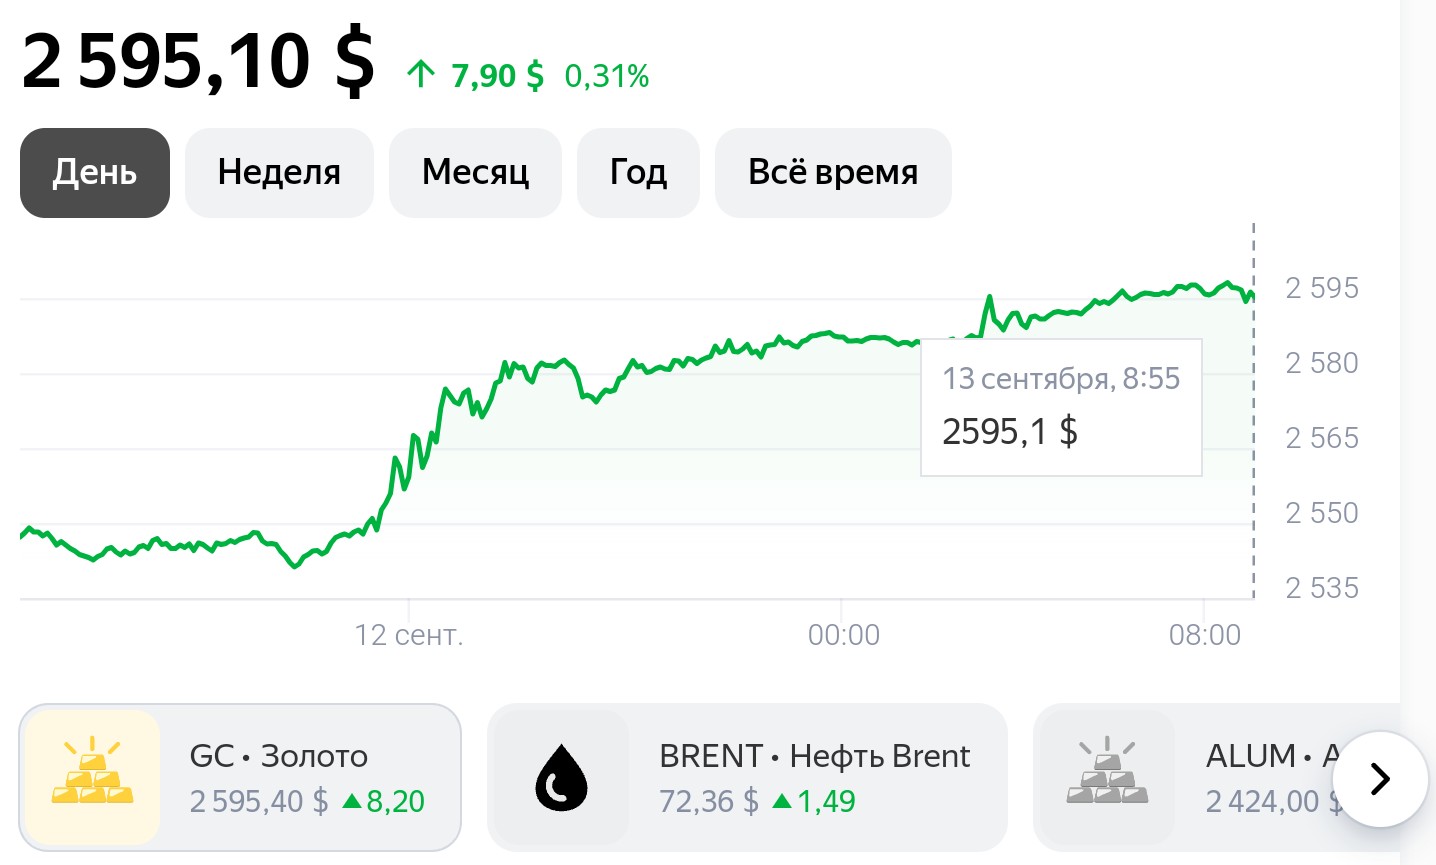Click the dashed vertical cursor line on chart
The image size is (1436, 865).
click(1253, 410)
